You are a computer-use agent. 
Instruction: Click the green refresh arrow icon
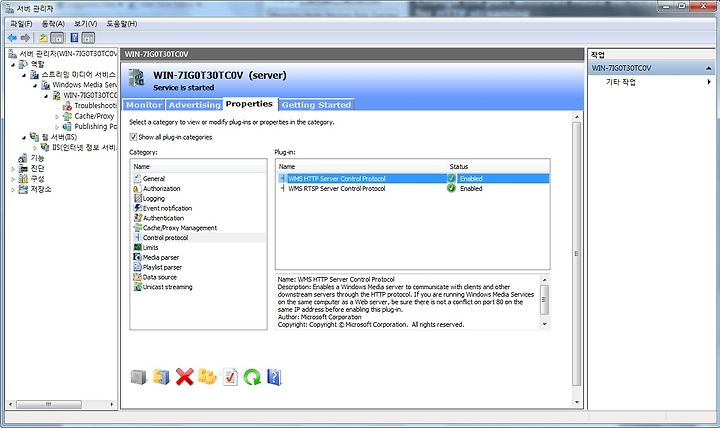[x=252, y=377]
